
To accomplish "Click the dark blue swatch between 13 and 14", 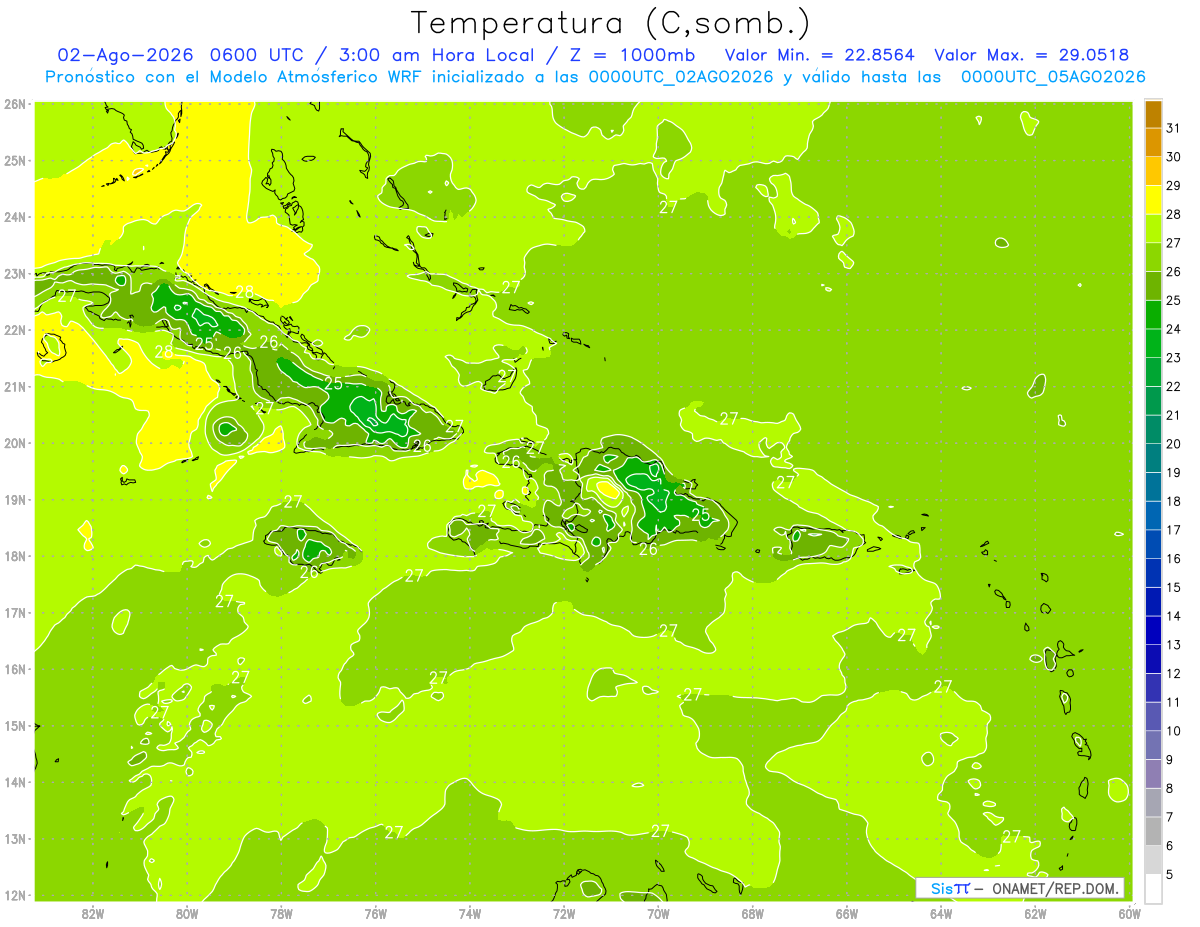I will tap(1153, 630).
